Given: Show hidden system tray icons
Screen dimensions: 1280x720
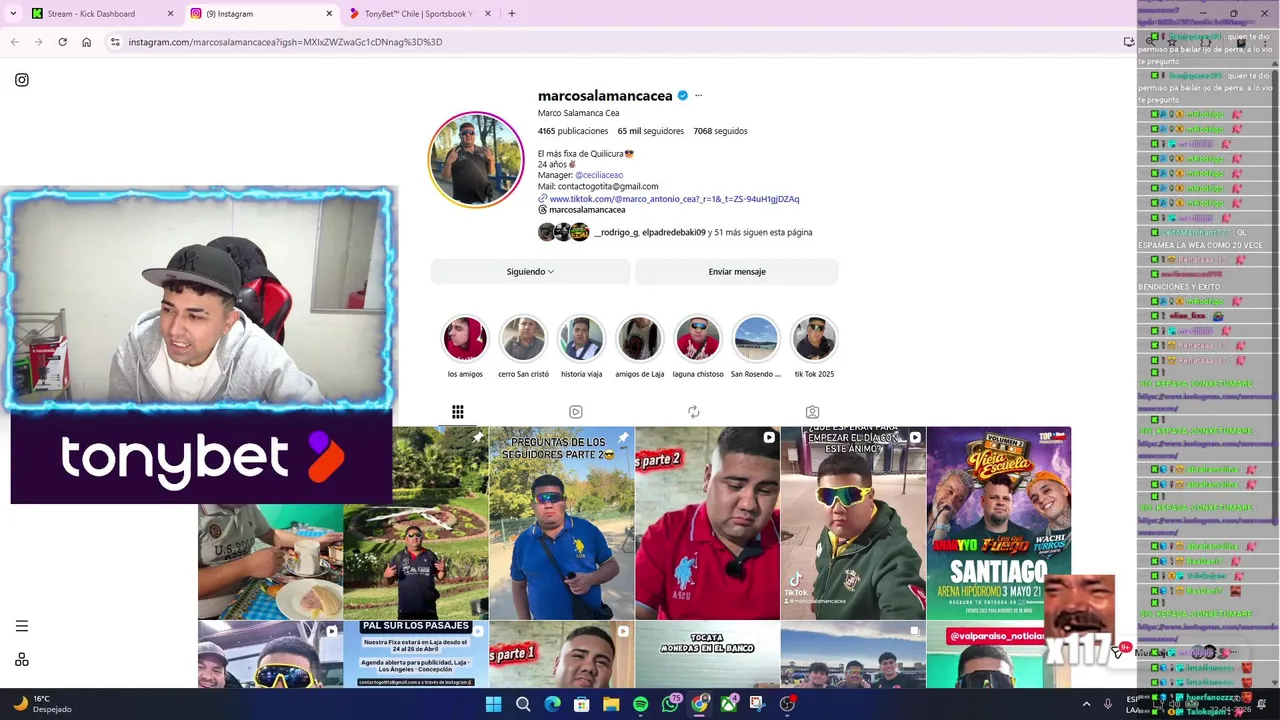Looking at the screenshot, I should [1087, 704].
